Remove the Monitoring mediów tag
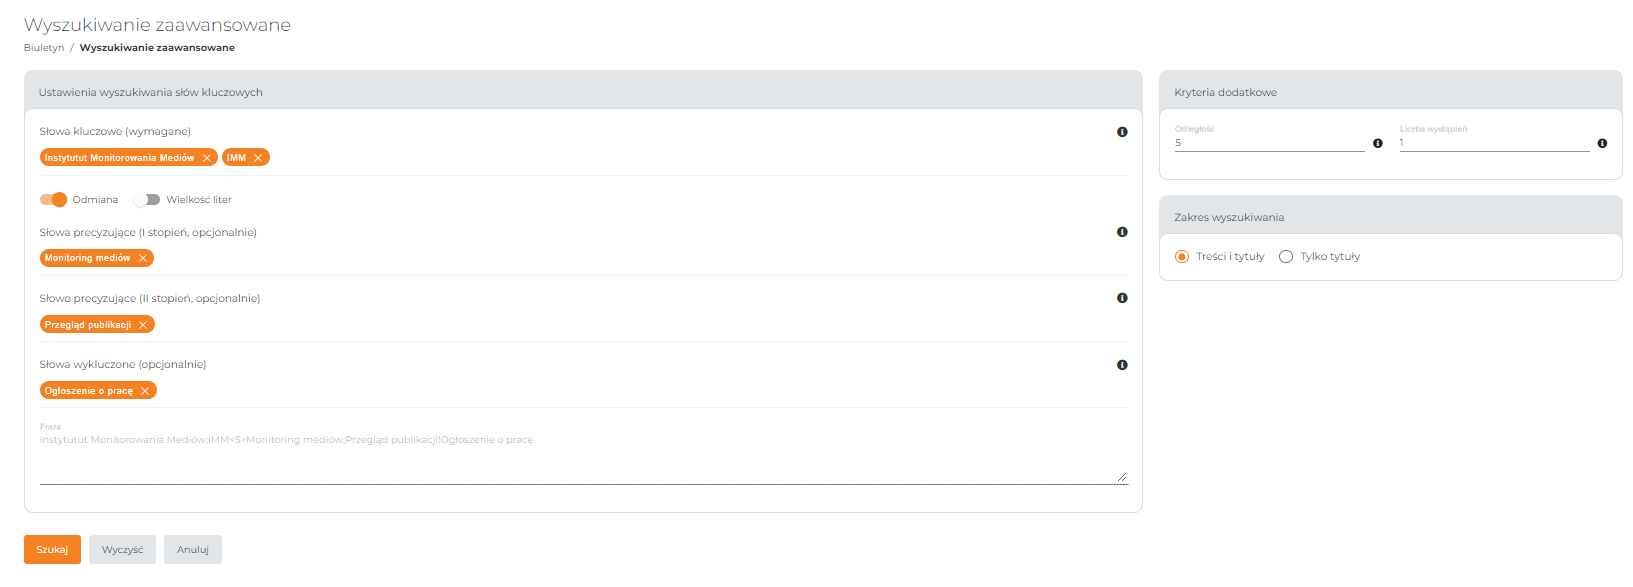Image resolution: width=1633 pixels, height=587 pixels. [x=143, y=258]
